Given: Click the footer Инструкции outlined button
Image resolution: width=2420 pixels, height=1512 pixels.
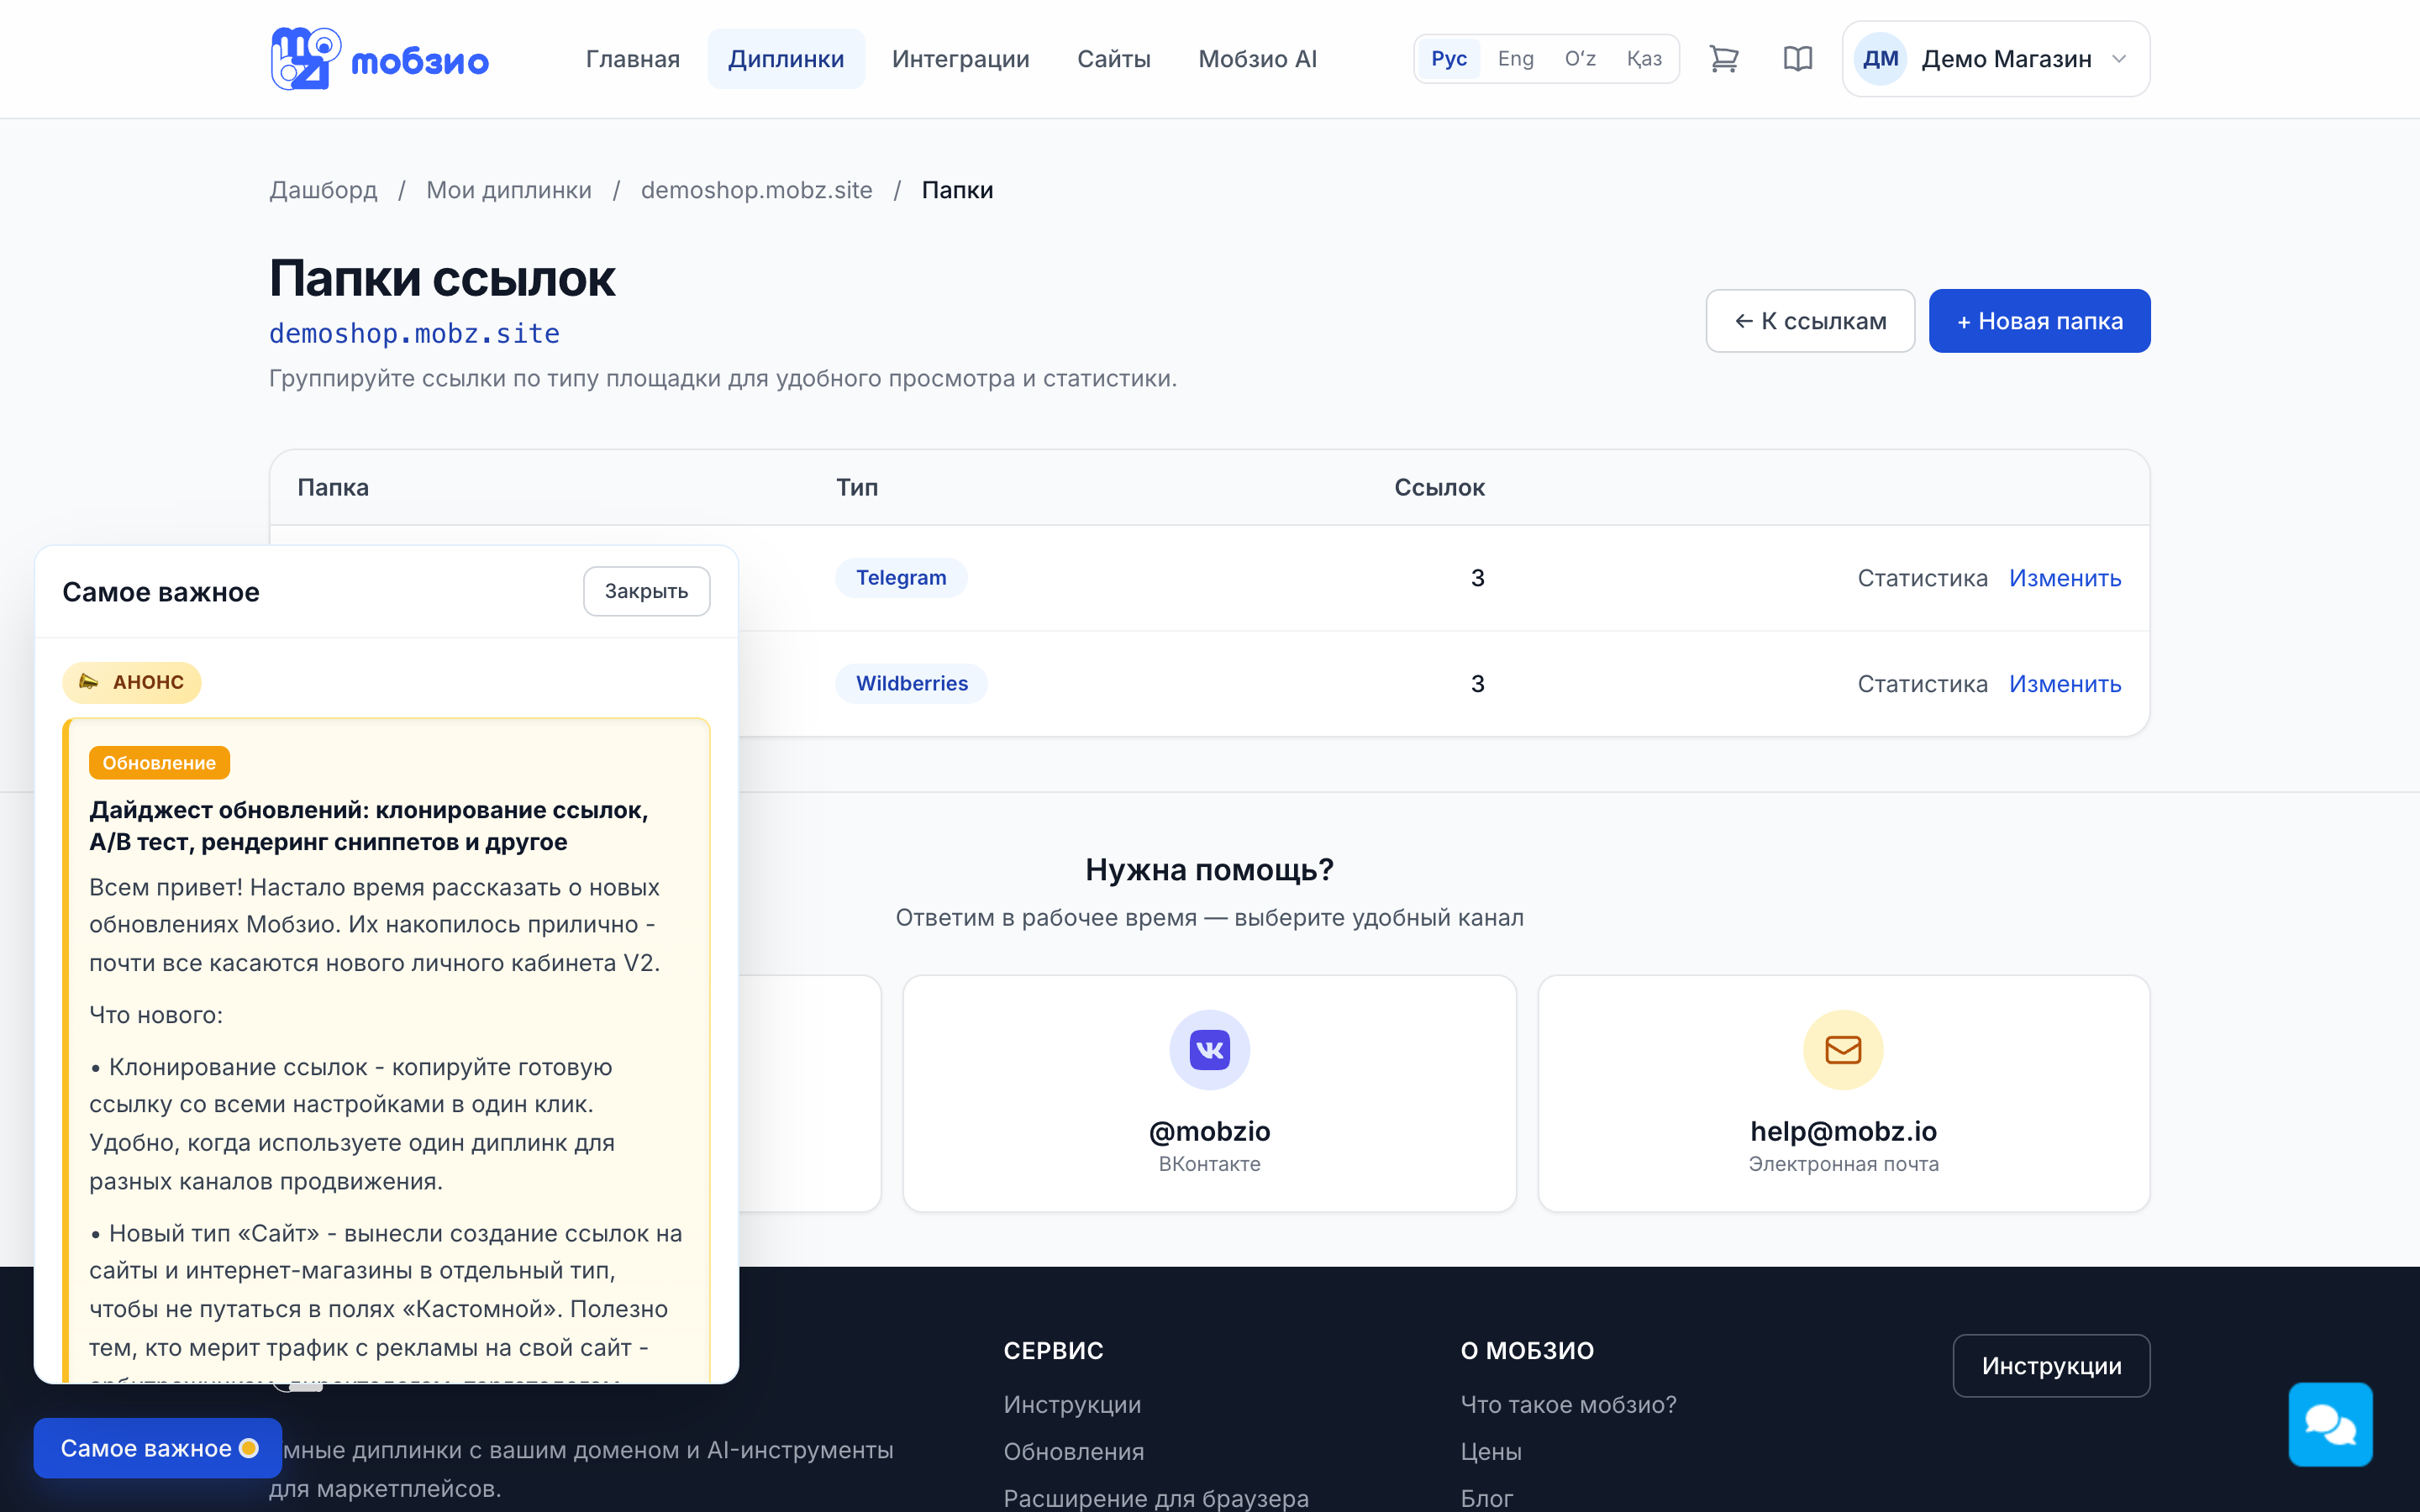Looking at the screenshot, I should pyautogui.click(x=2051, y=1366).
